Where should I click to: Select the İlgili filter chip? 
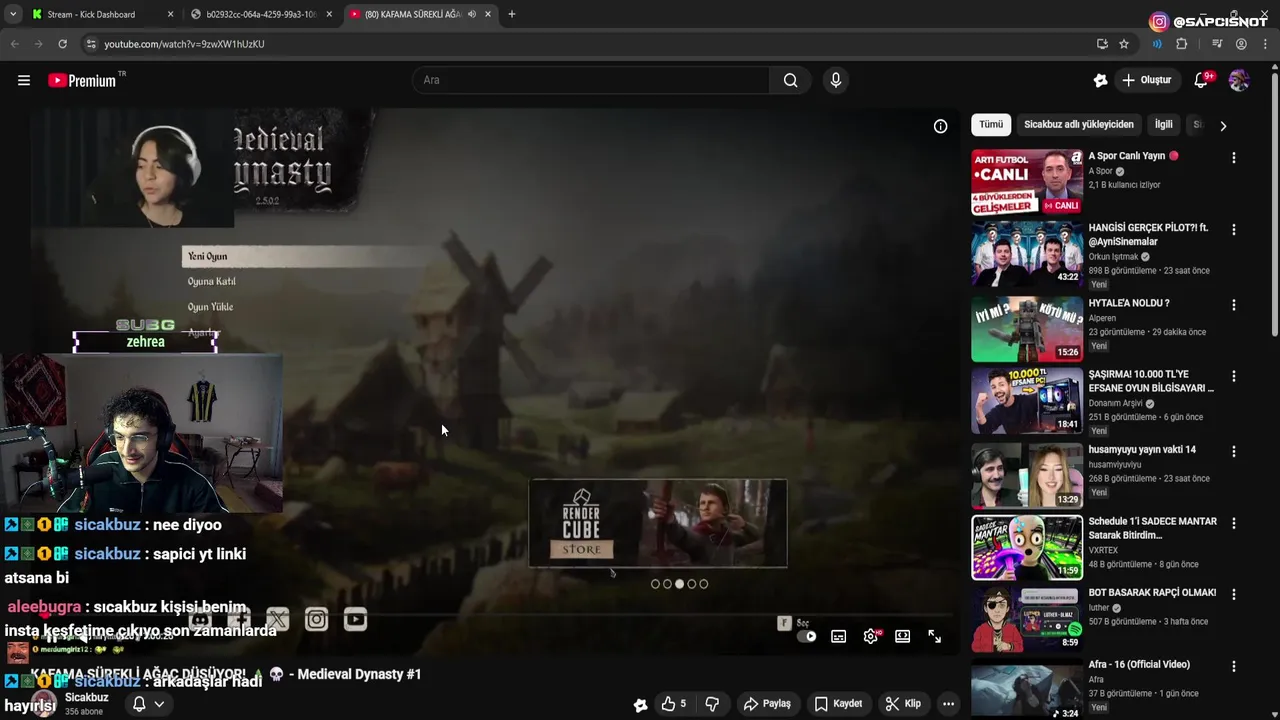[x=1163, y=125]
